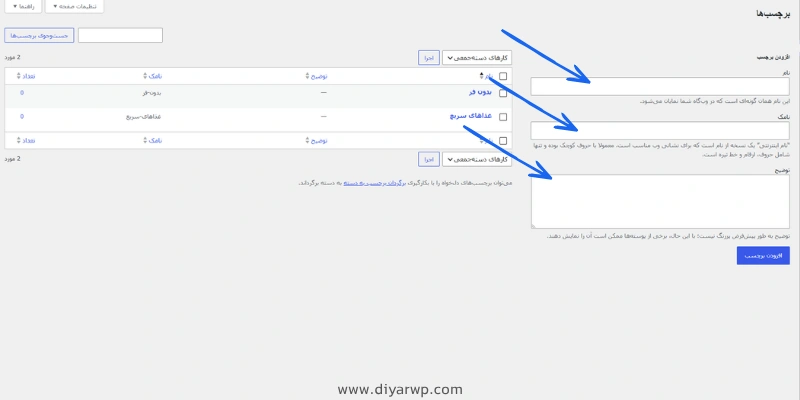Focus the توضیح description textarea

tap(660, 202)
